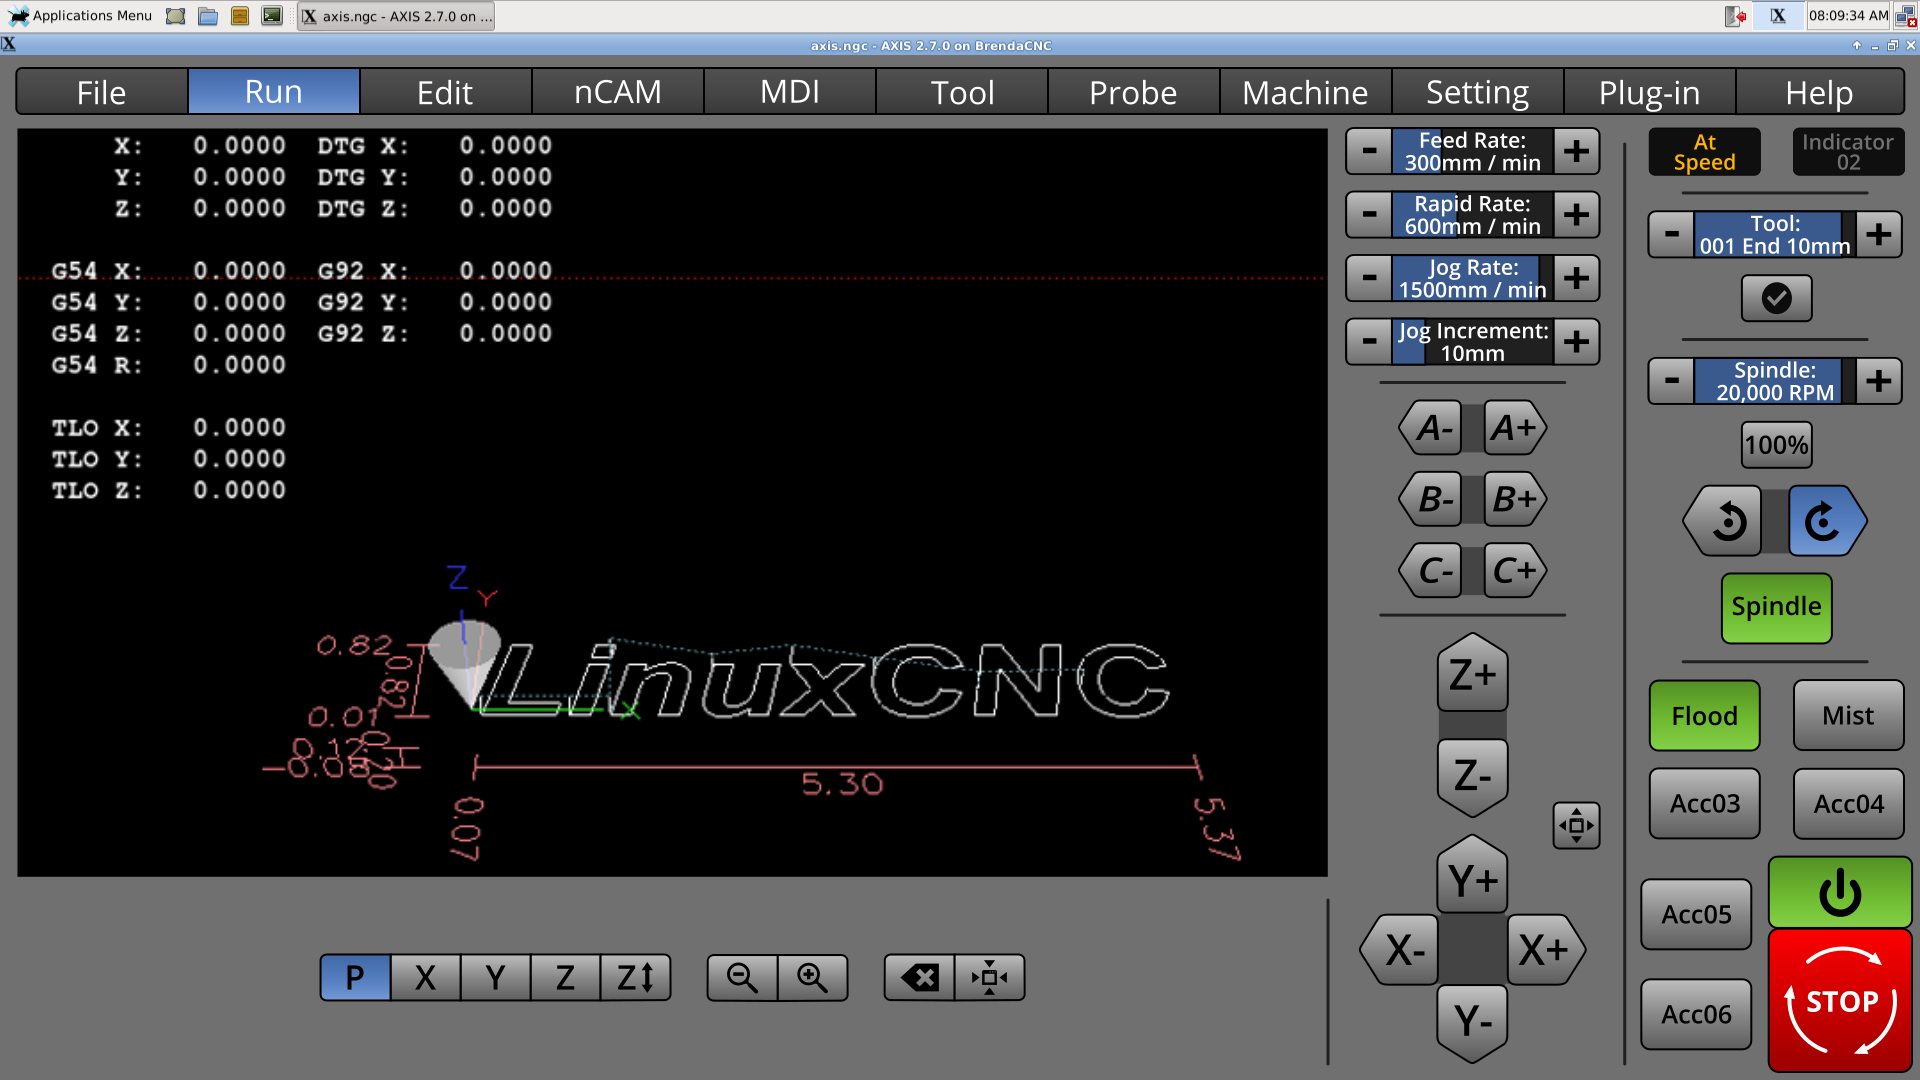This screenshot has width=1920, height=1080.
Task: Toggle the Acc05 accessory
Action: pos(1696,915)
